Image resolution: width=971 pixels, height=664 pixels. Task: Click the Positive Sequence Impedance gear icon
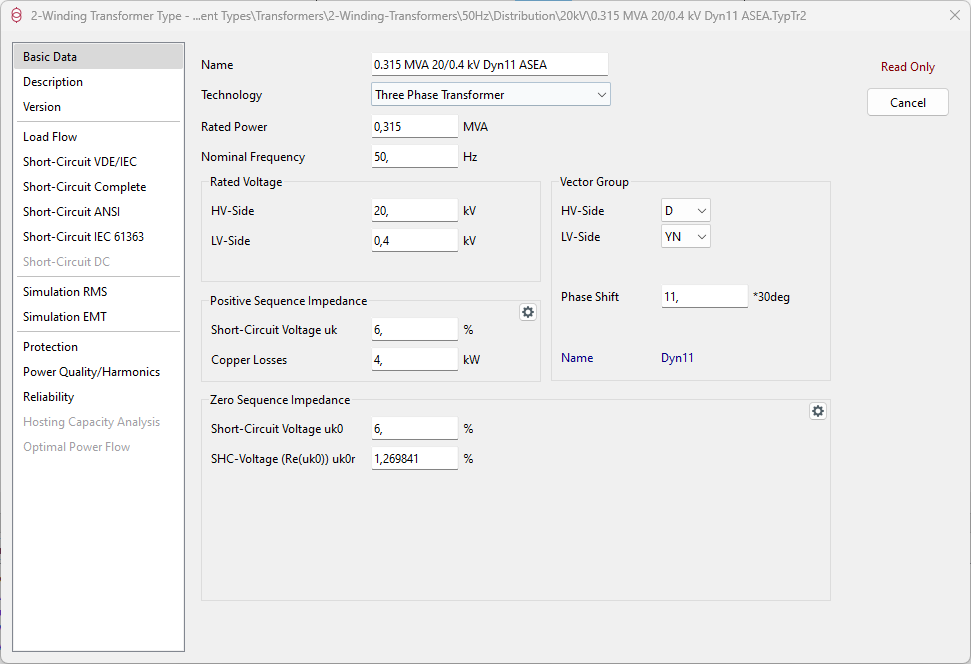pyautogui.click(x=528, y=312)
